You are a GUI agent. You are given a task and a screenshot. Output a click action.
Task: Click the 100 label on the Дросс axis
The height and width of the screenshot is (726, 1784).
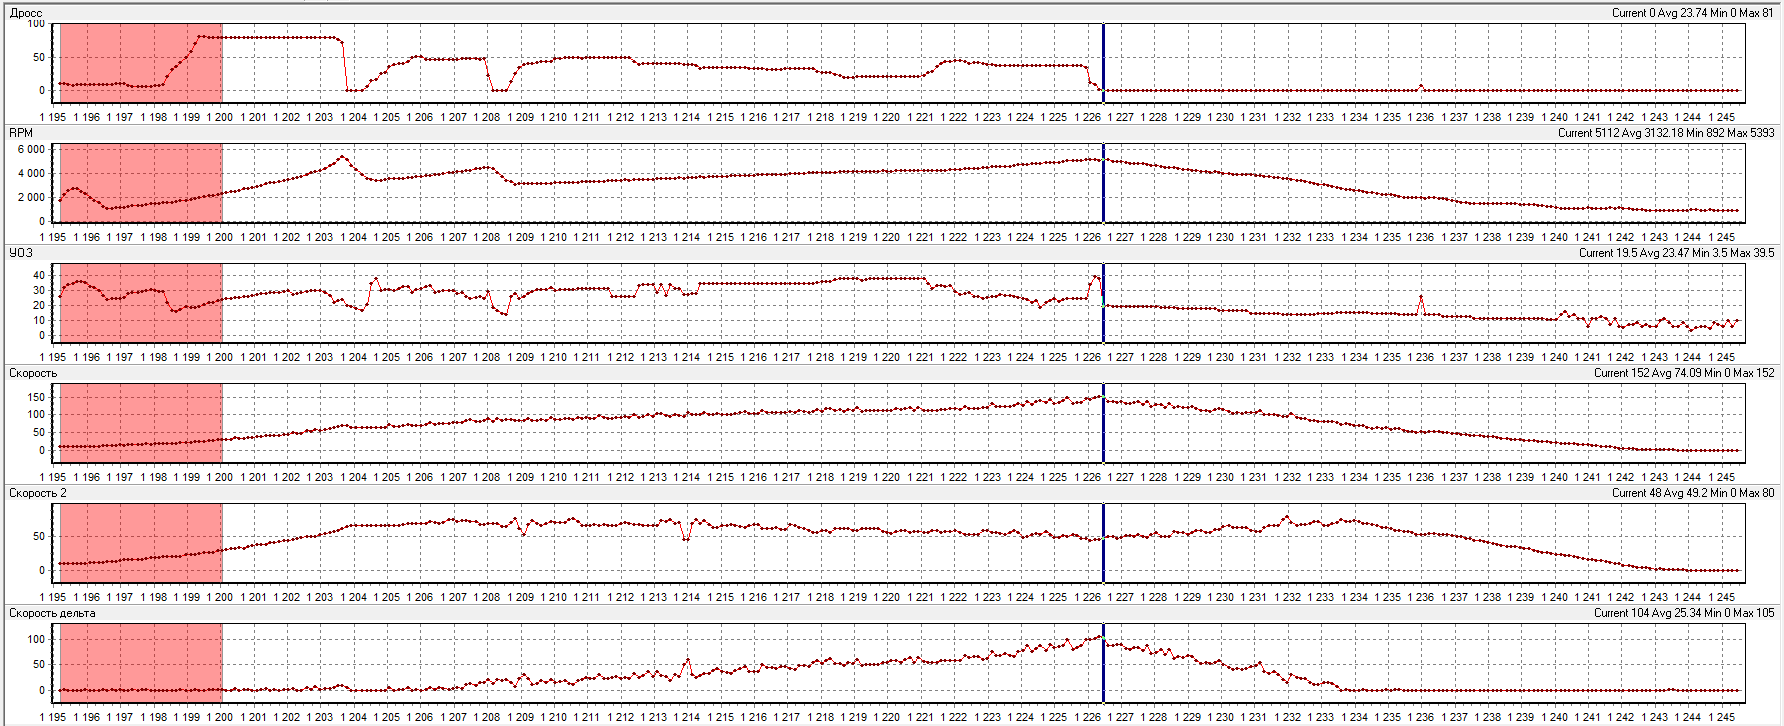36,24
